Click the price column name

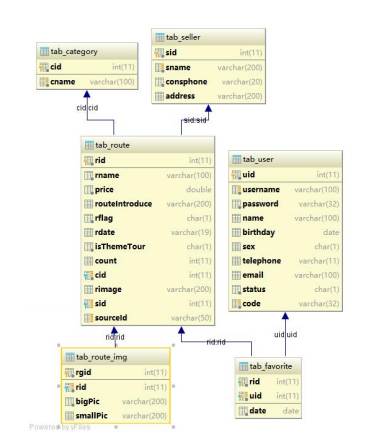(104, 190)
